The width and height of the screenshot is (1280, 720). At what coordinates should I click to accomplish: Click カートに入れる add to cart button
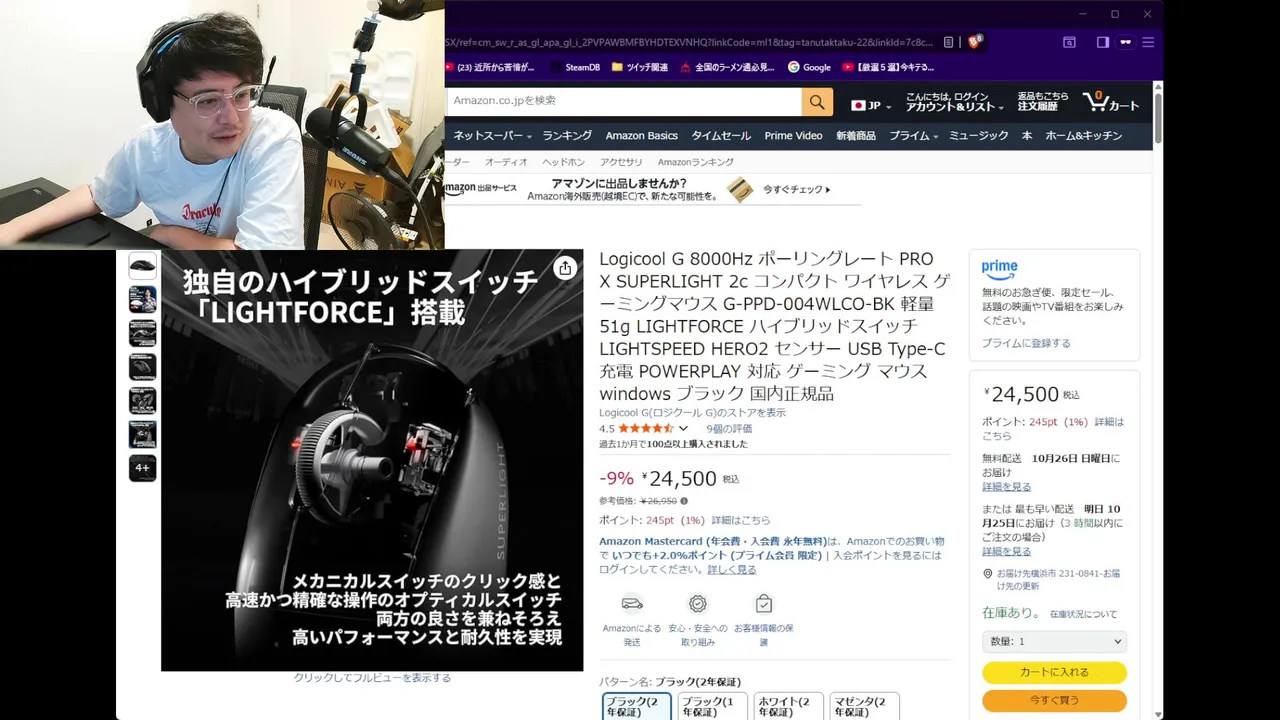[x=1054, y=672]
